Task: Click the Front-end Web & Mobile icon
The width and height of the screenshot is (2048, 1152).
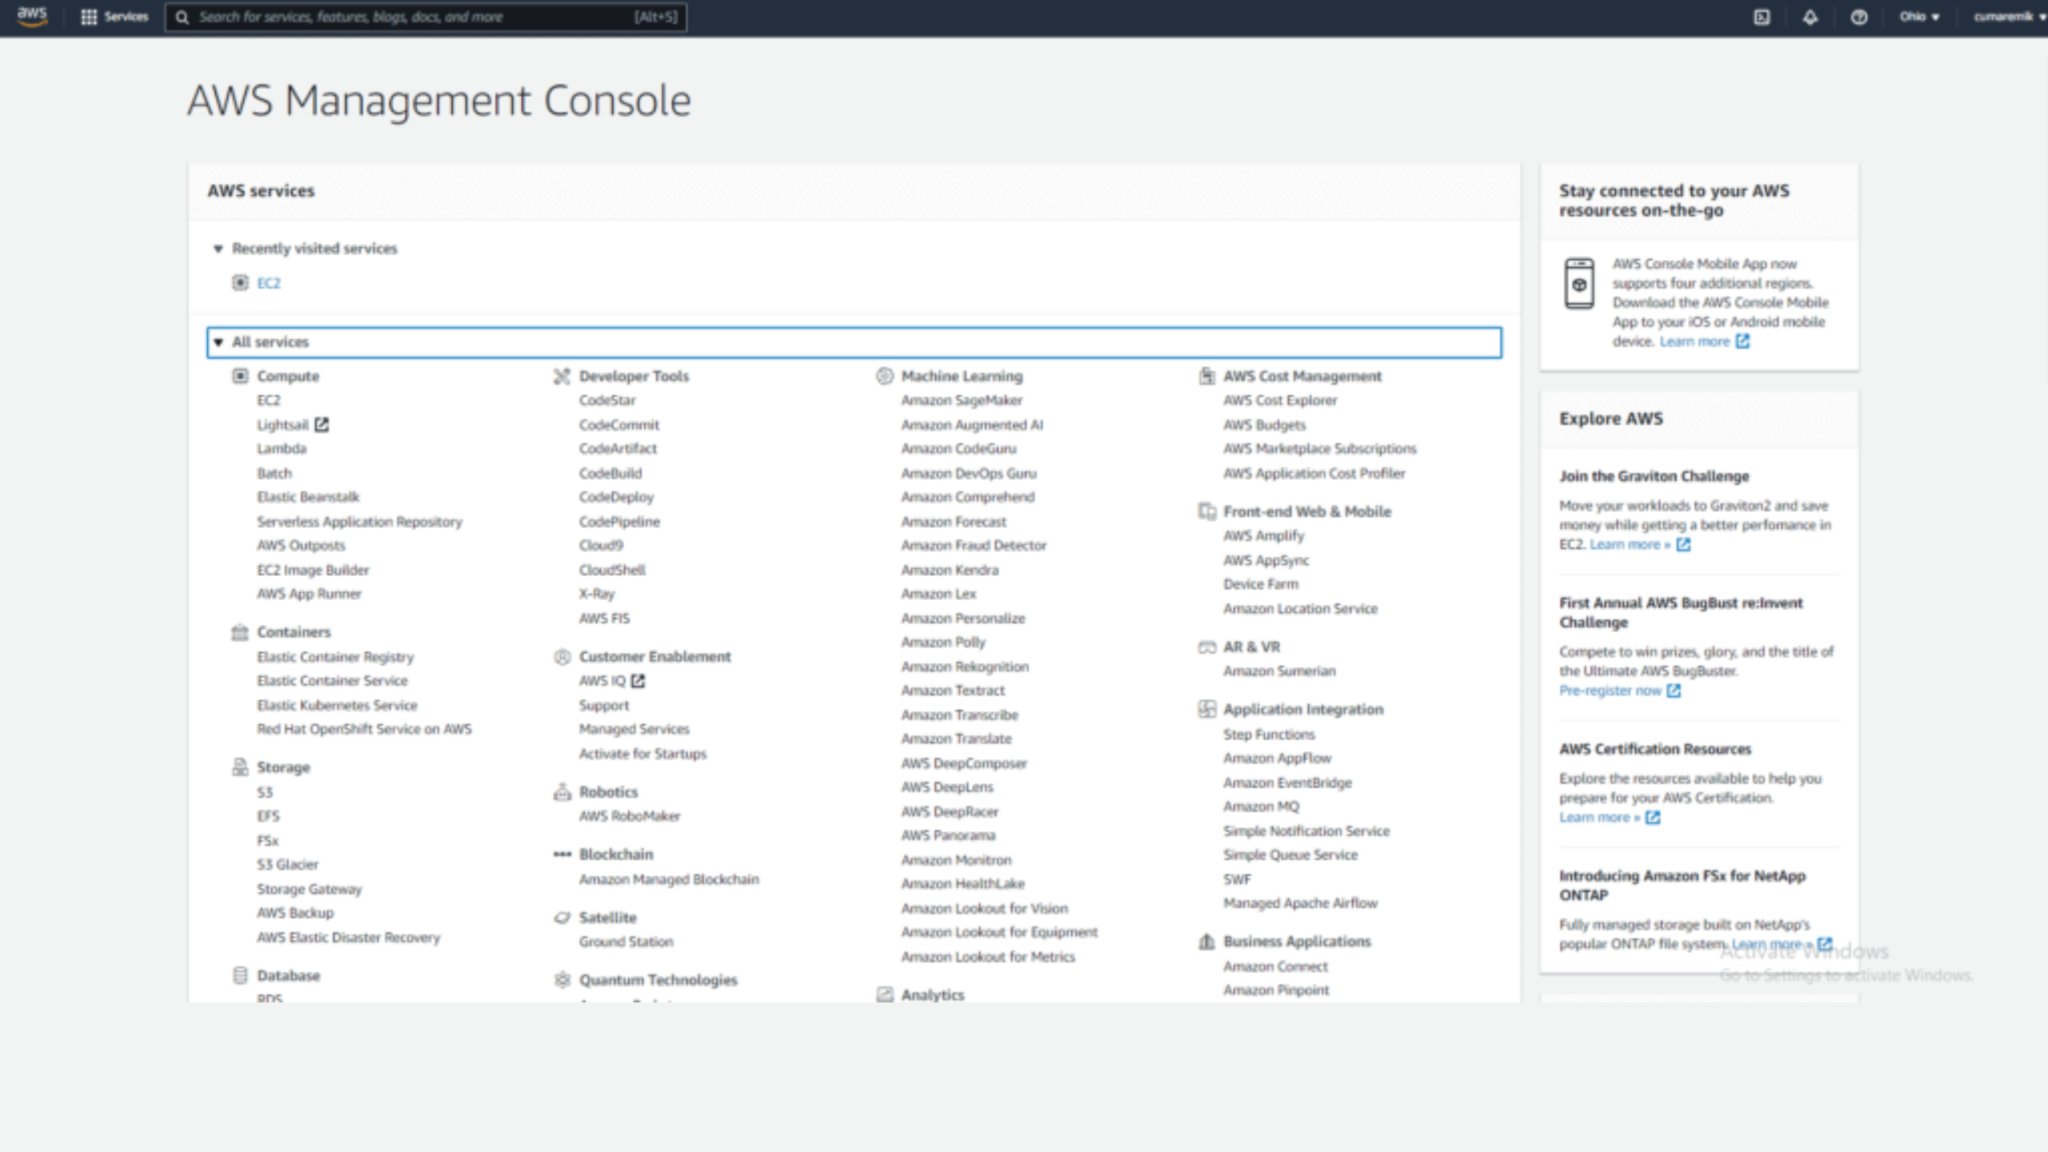Action: (1207, 511)
